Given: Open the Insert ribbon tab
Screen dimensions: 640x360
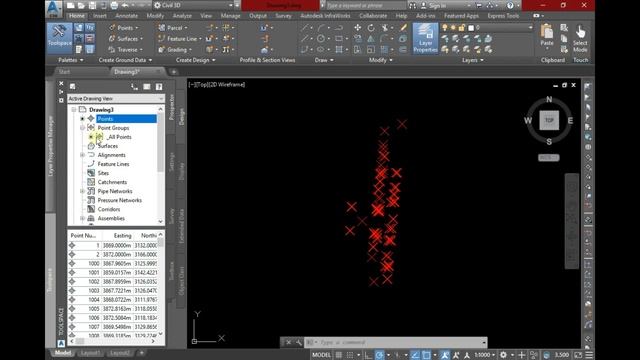Looking at the screenshot, I should point(100,16).
